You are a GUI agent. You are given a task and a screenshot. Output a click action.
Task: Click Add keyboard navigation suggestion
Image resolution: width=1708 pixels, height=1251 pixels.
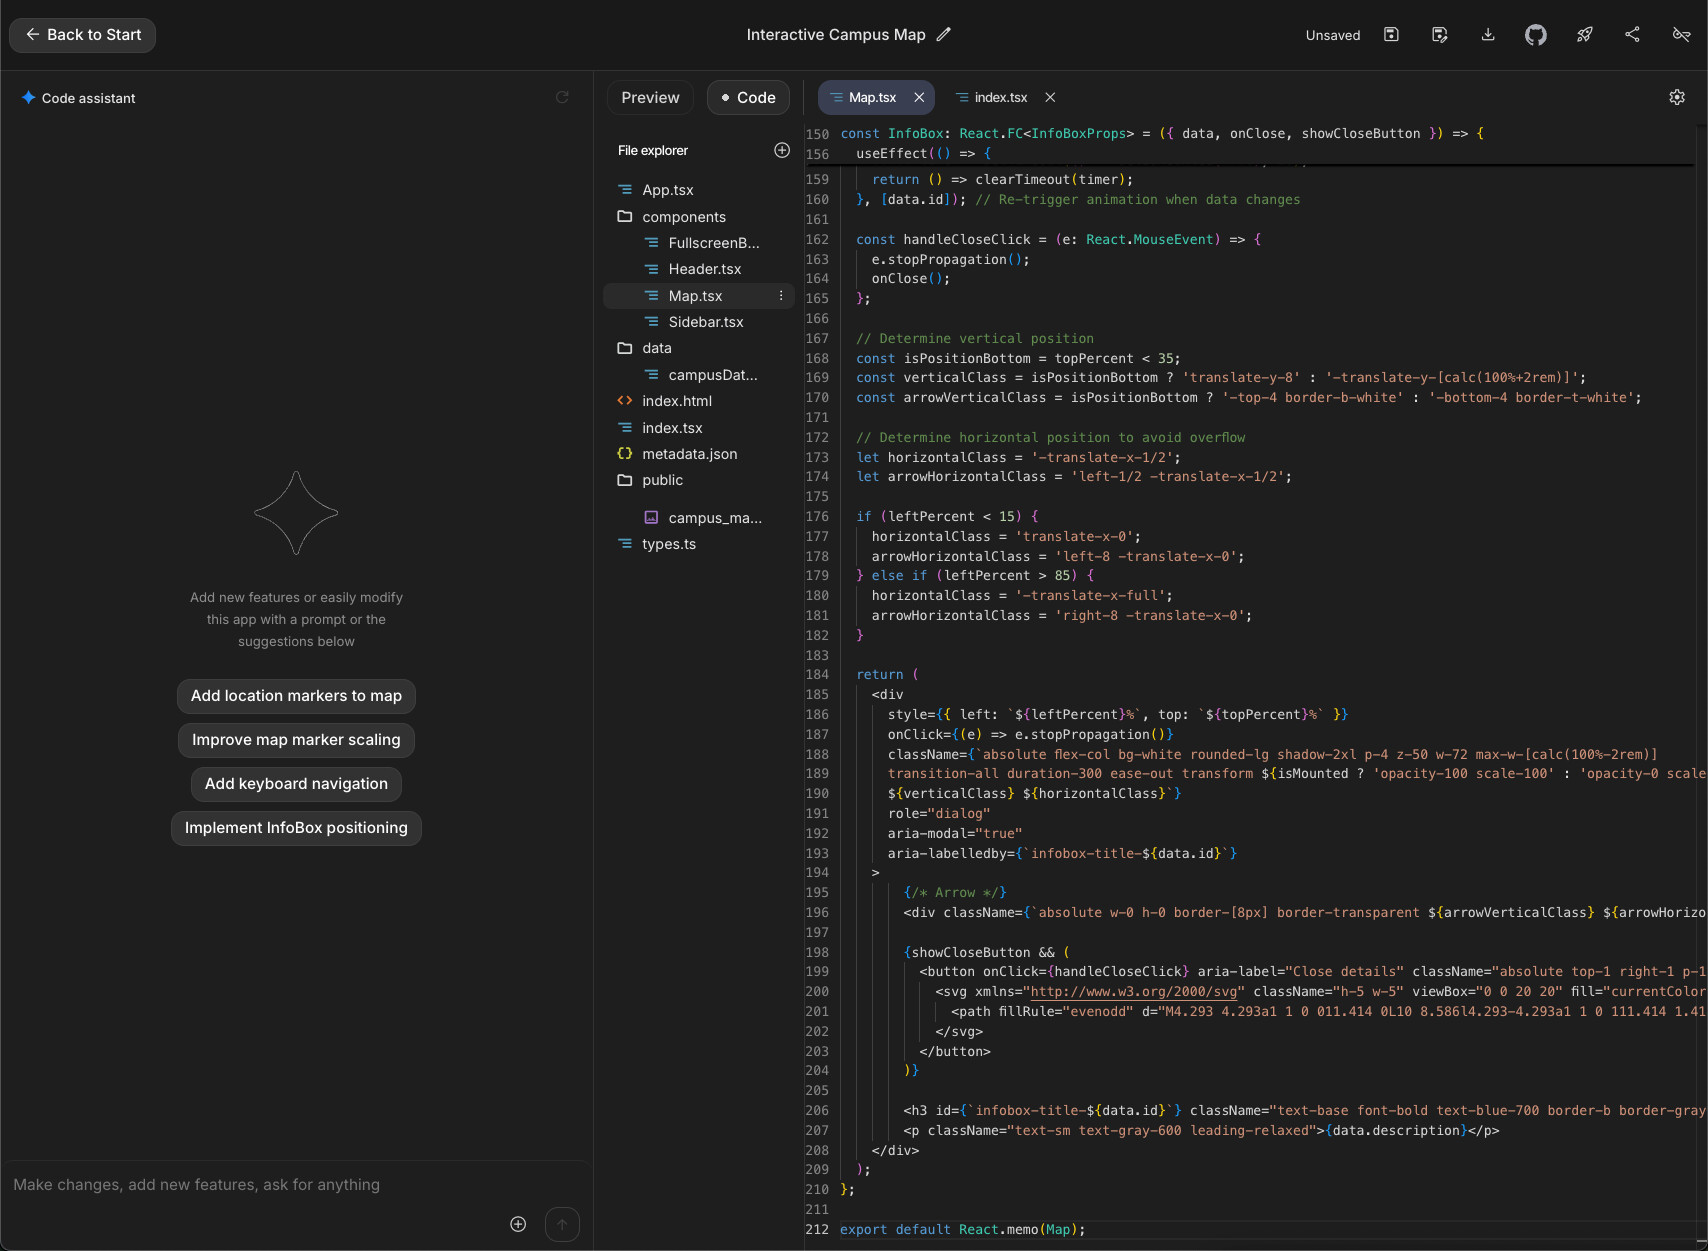point(296,784)
